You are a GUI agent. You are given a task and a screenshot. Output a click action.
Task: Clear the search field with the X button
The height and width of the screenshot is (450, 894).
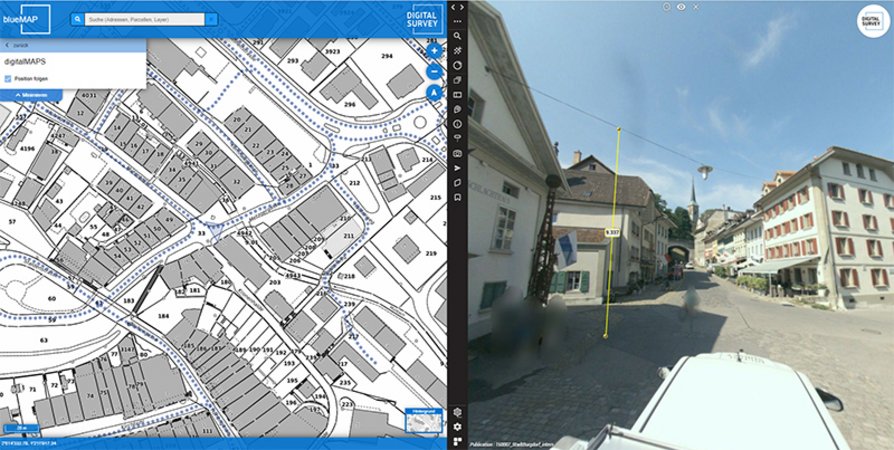[x=211, y=19]
